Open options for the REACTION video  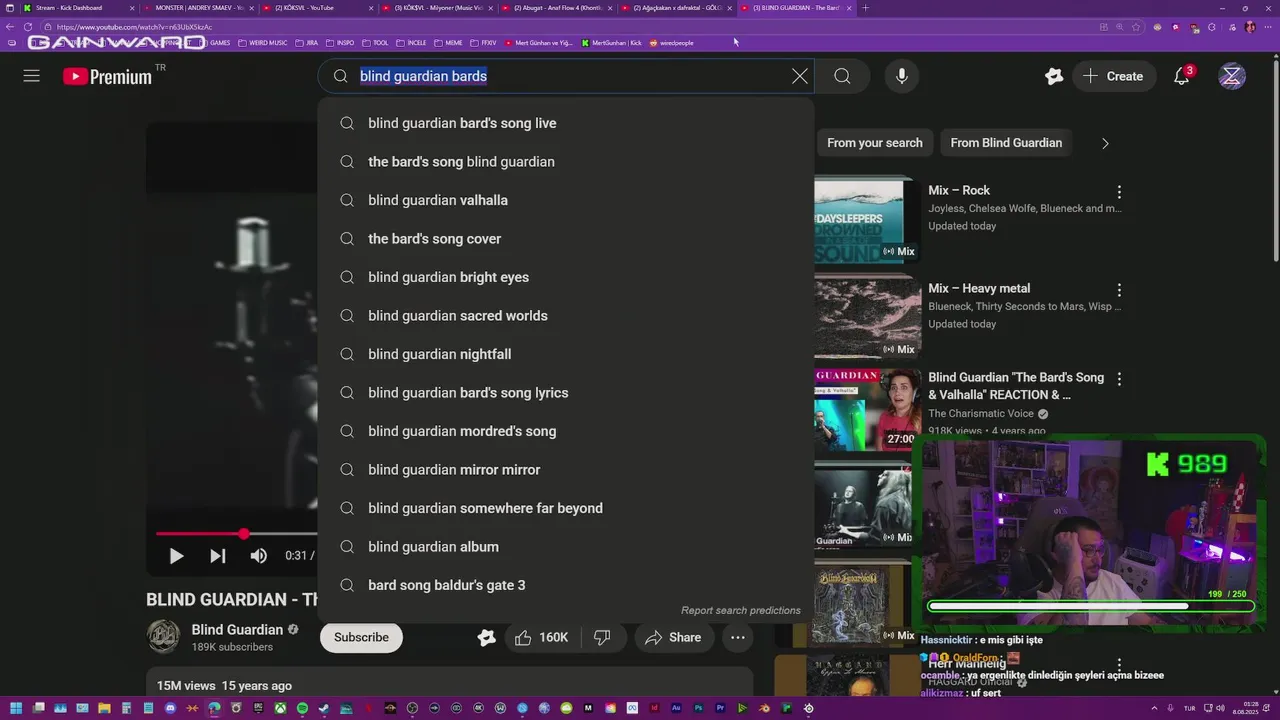(x=1119, y=379)
